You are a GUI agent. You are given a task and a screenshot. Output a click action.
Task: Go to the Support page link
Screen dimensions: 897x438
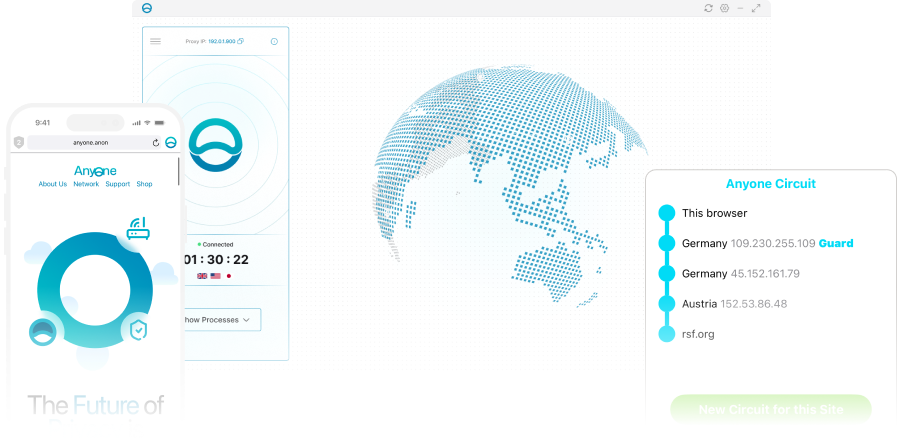pos(118,184)
